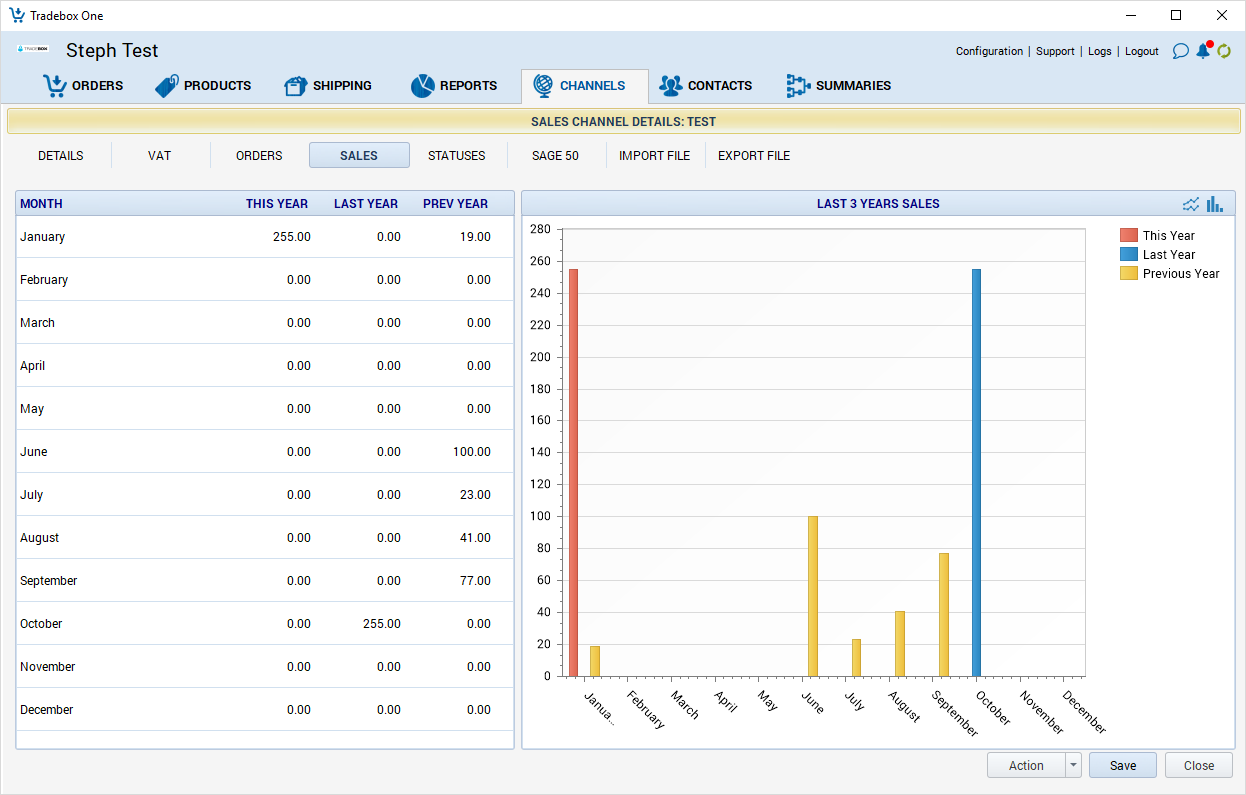Expand the Action dropdown arrow

click(1074, 765)
